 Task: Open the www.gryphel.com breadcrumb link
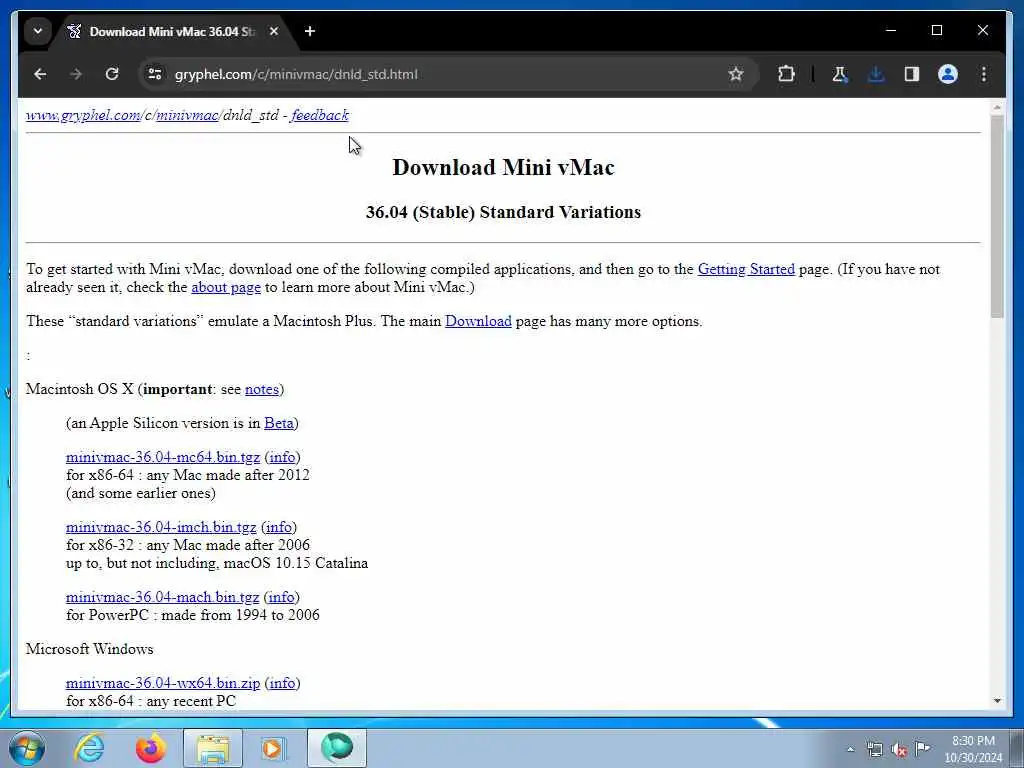point(83,116)
